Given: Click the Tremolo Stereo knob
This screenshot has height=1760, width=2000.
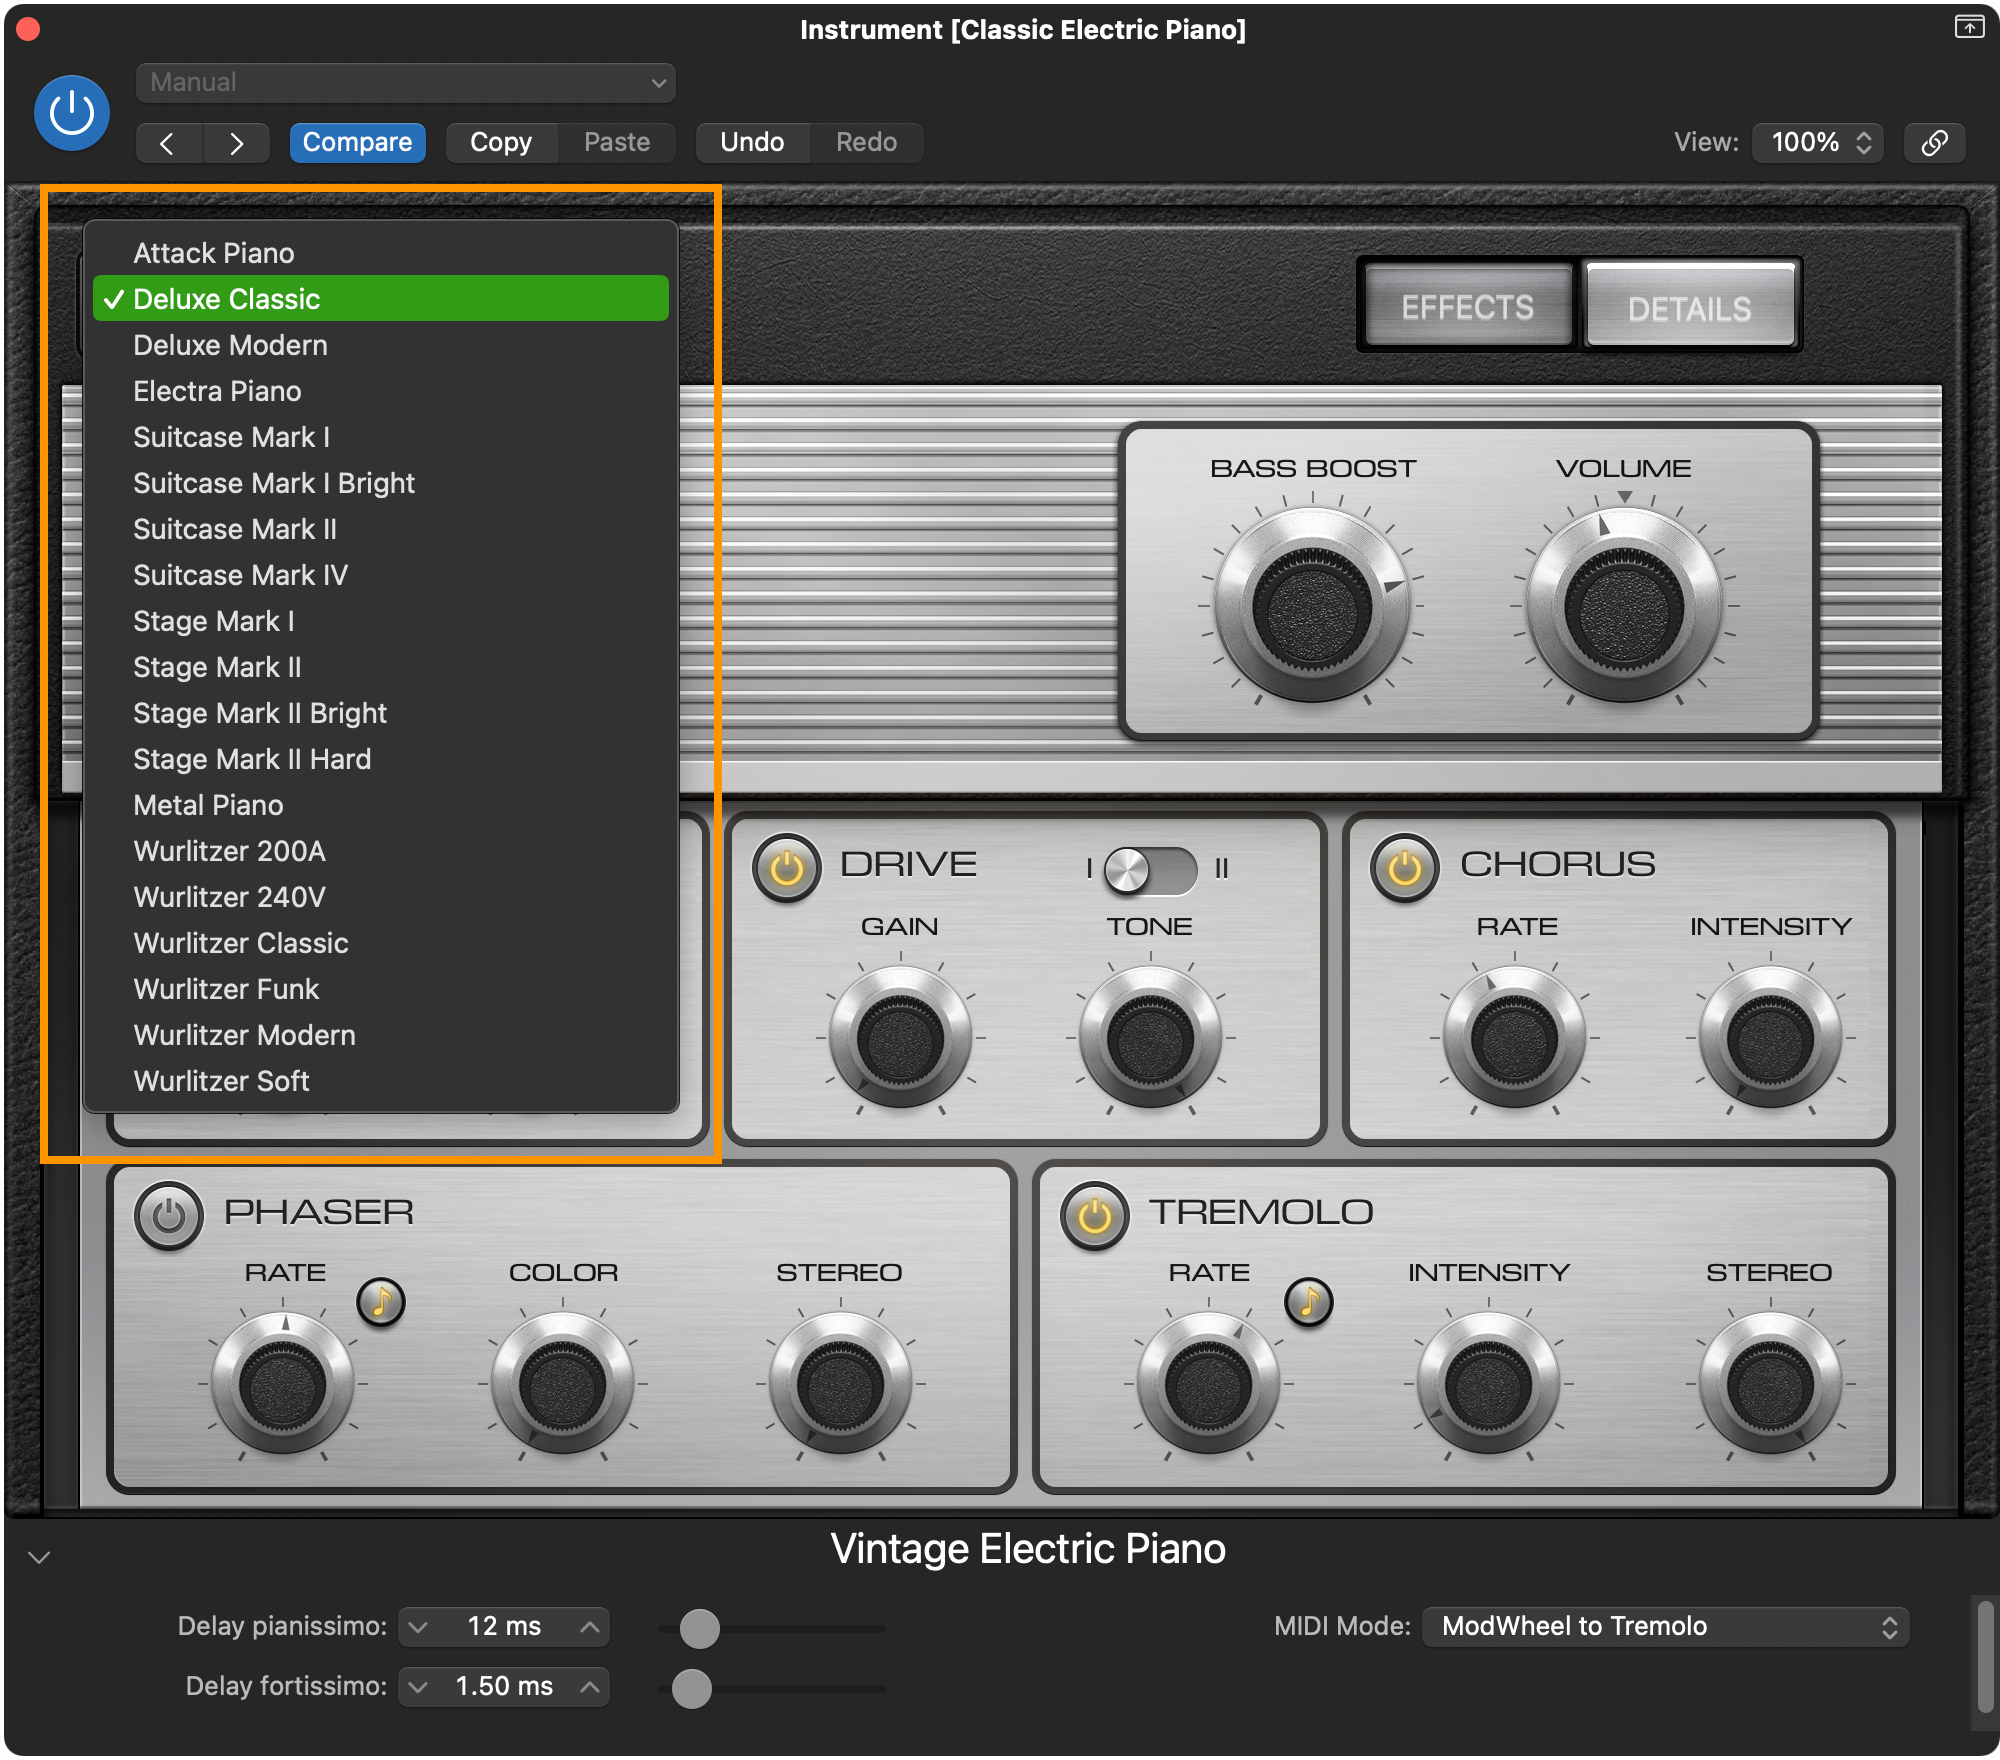Looking at the screenshot, I should pos(1770,1384).
